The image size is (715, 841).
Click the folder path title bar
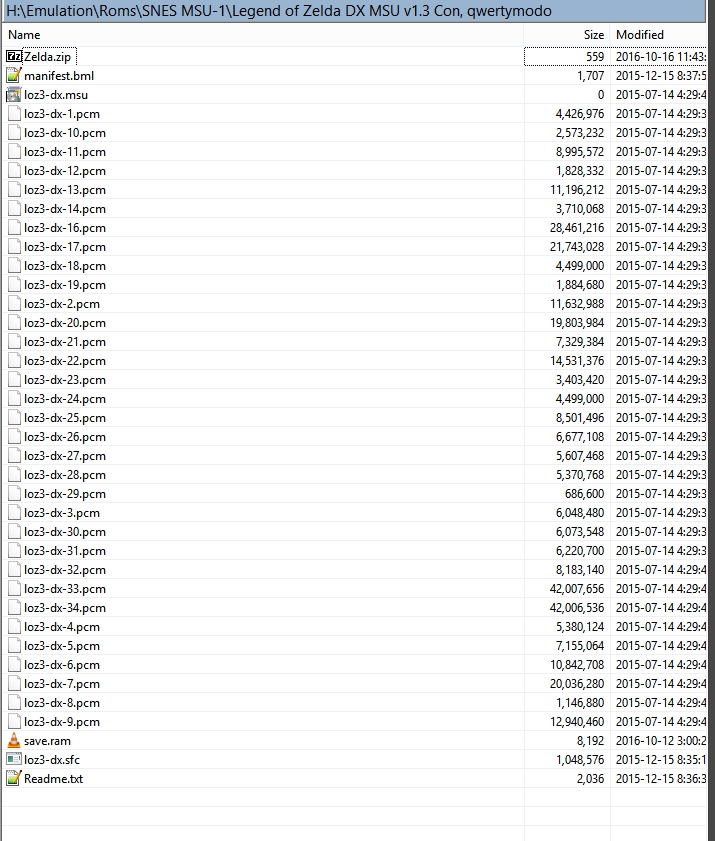pyautogui.click(x=354, y=11)
